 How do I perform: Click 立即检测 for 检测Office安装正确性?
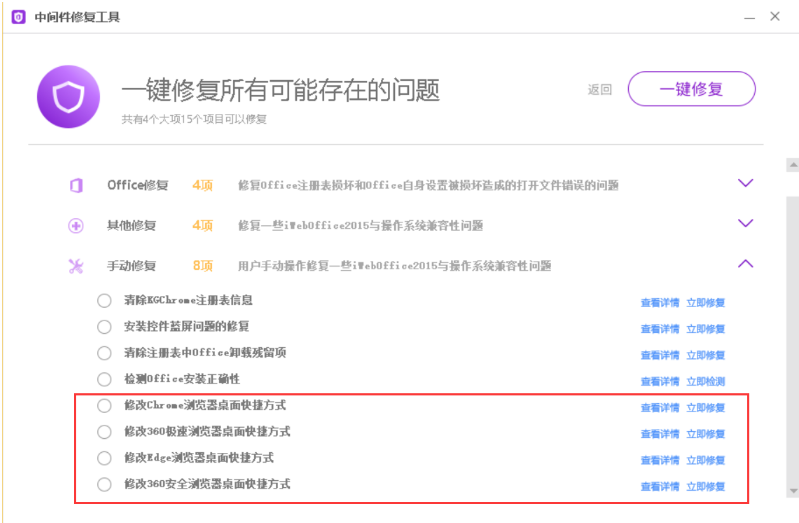705,381
